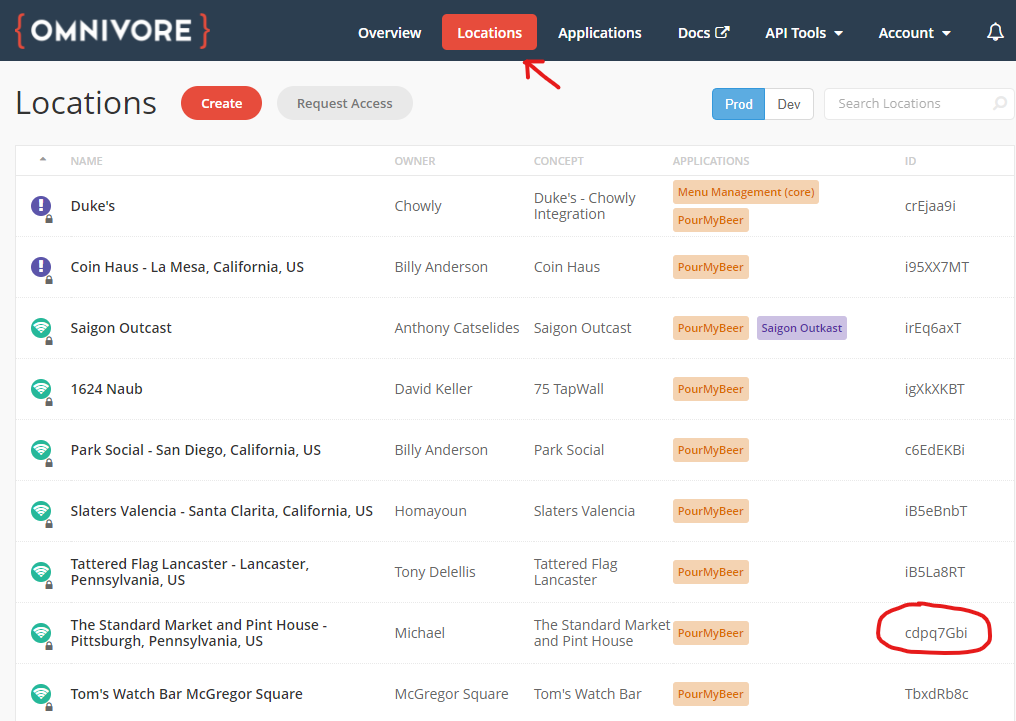Click the status icon for Tom's Watch Bar

[41, 694]
